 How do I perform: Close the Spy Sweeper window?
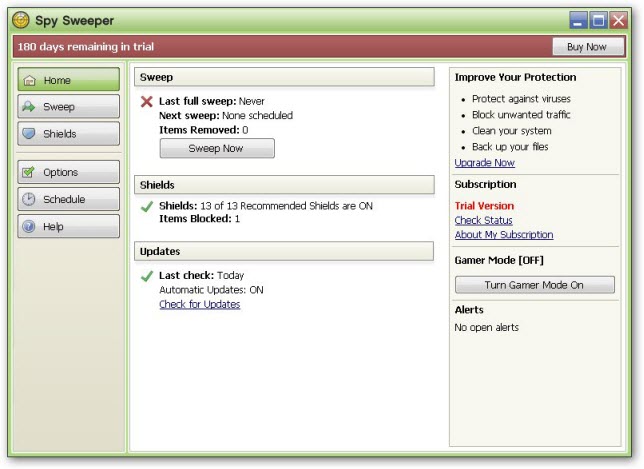click(x=618, y=20)
